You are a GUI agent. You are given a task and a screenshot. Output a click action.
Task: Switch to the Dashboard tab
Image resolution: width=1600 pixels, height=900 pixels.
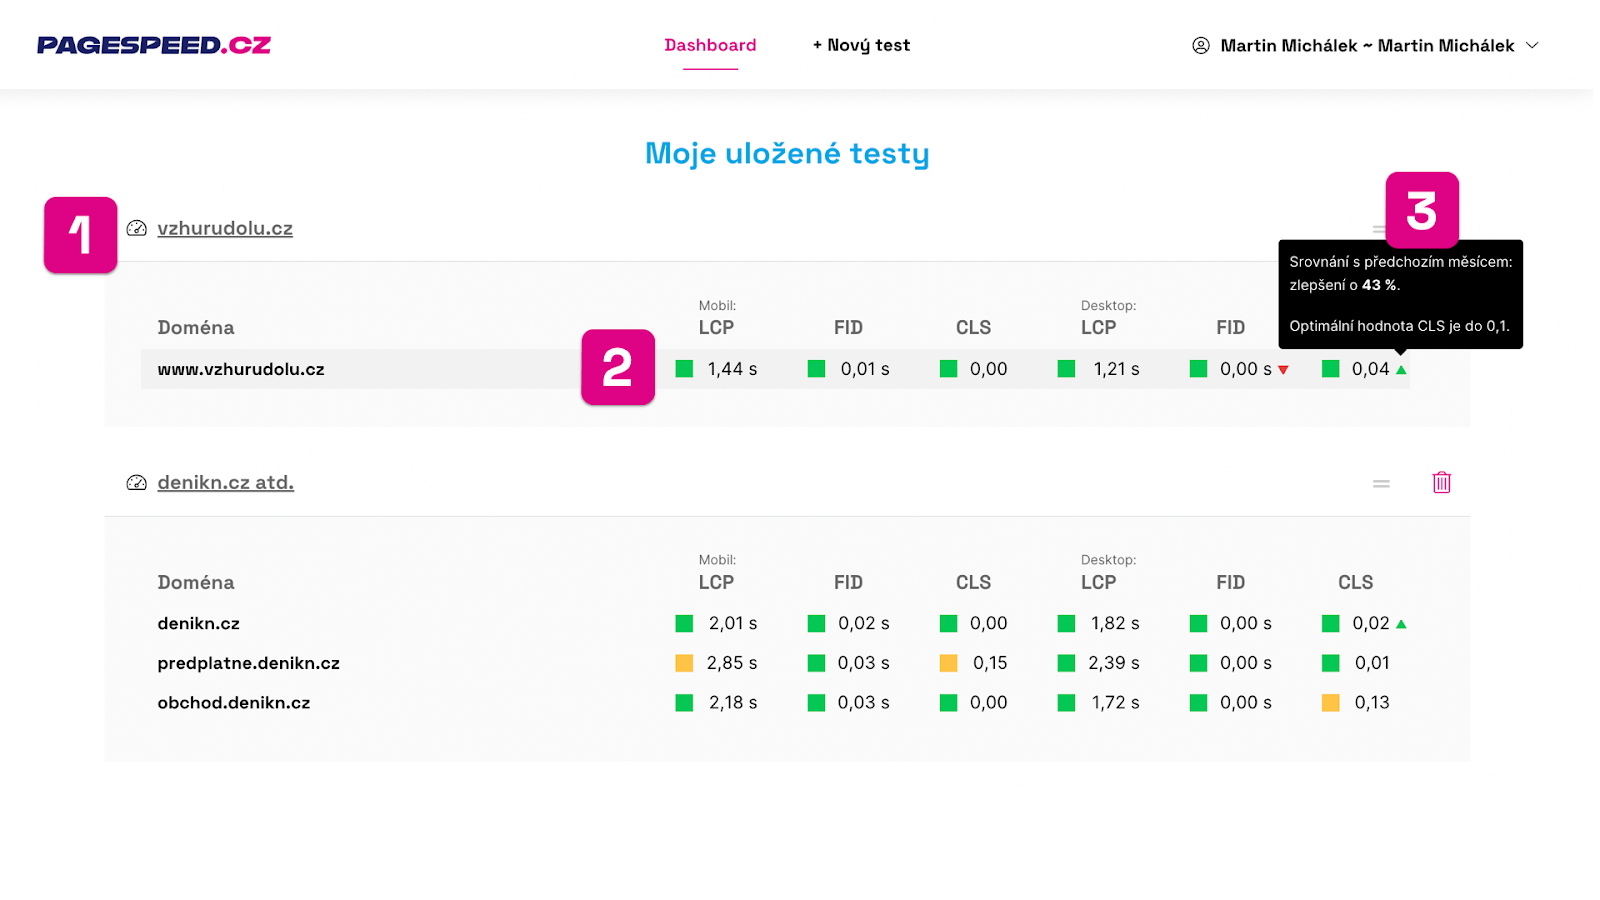[x=710, y=44]
